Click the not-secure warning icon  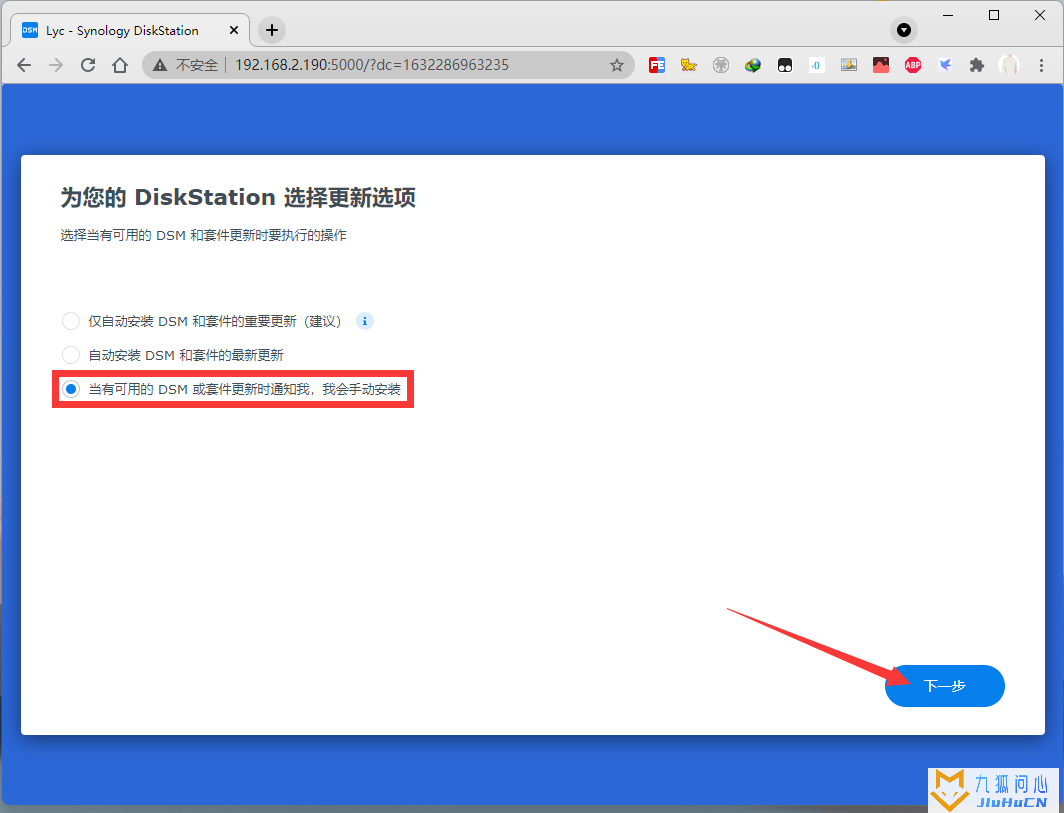pos(159,65)
